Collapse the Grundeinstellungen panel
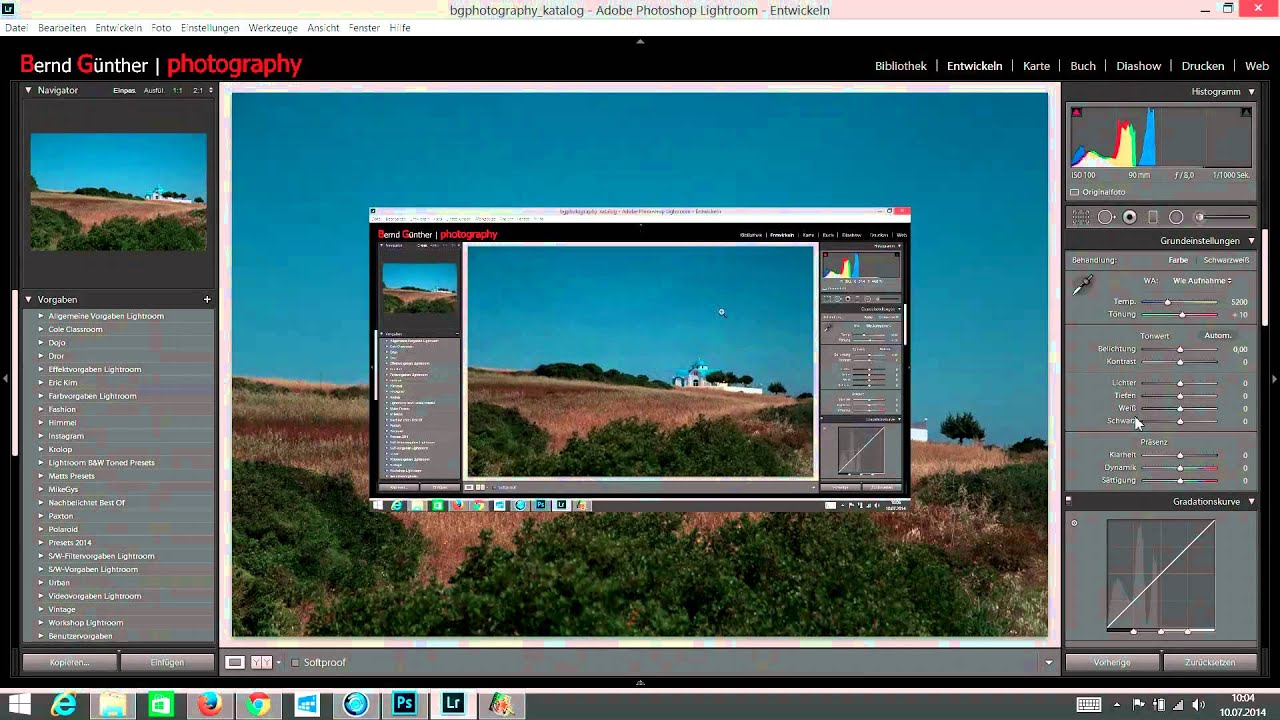The height and width of the screenshot is (720, 1280). pyautogui.click(x=1251, y=241)
